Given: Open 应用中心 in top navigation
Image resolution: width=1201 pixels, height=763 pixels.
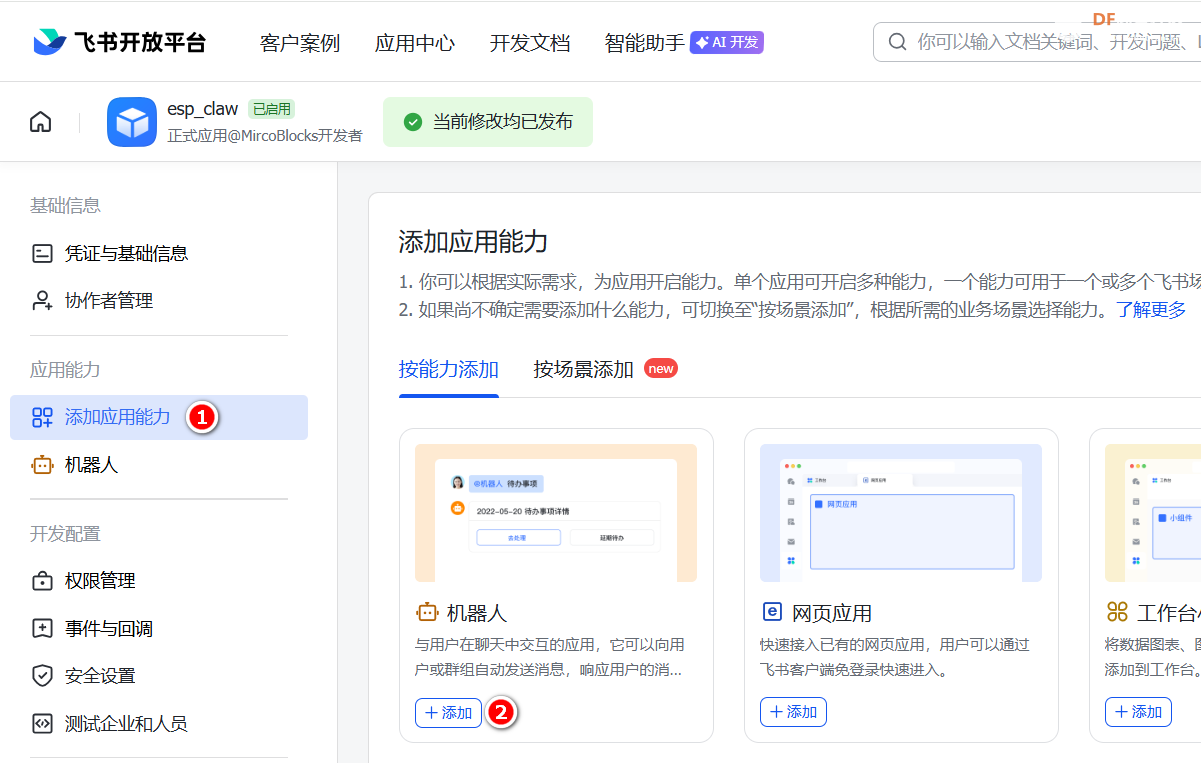Looking at the screenshot, I should tap(415, 43).
